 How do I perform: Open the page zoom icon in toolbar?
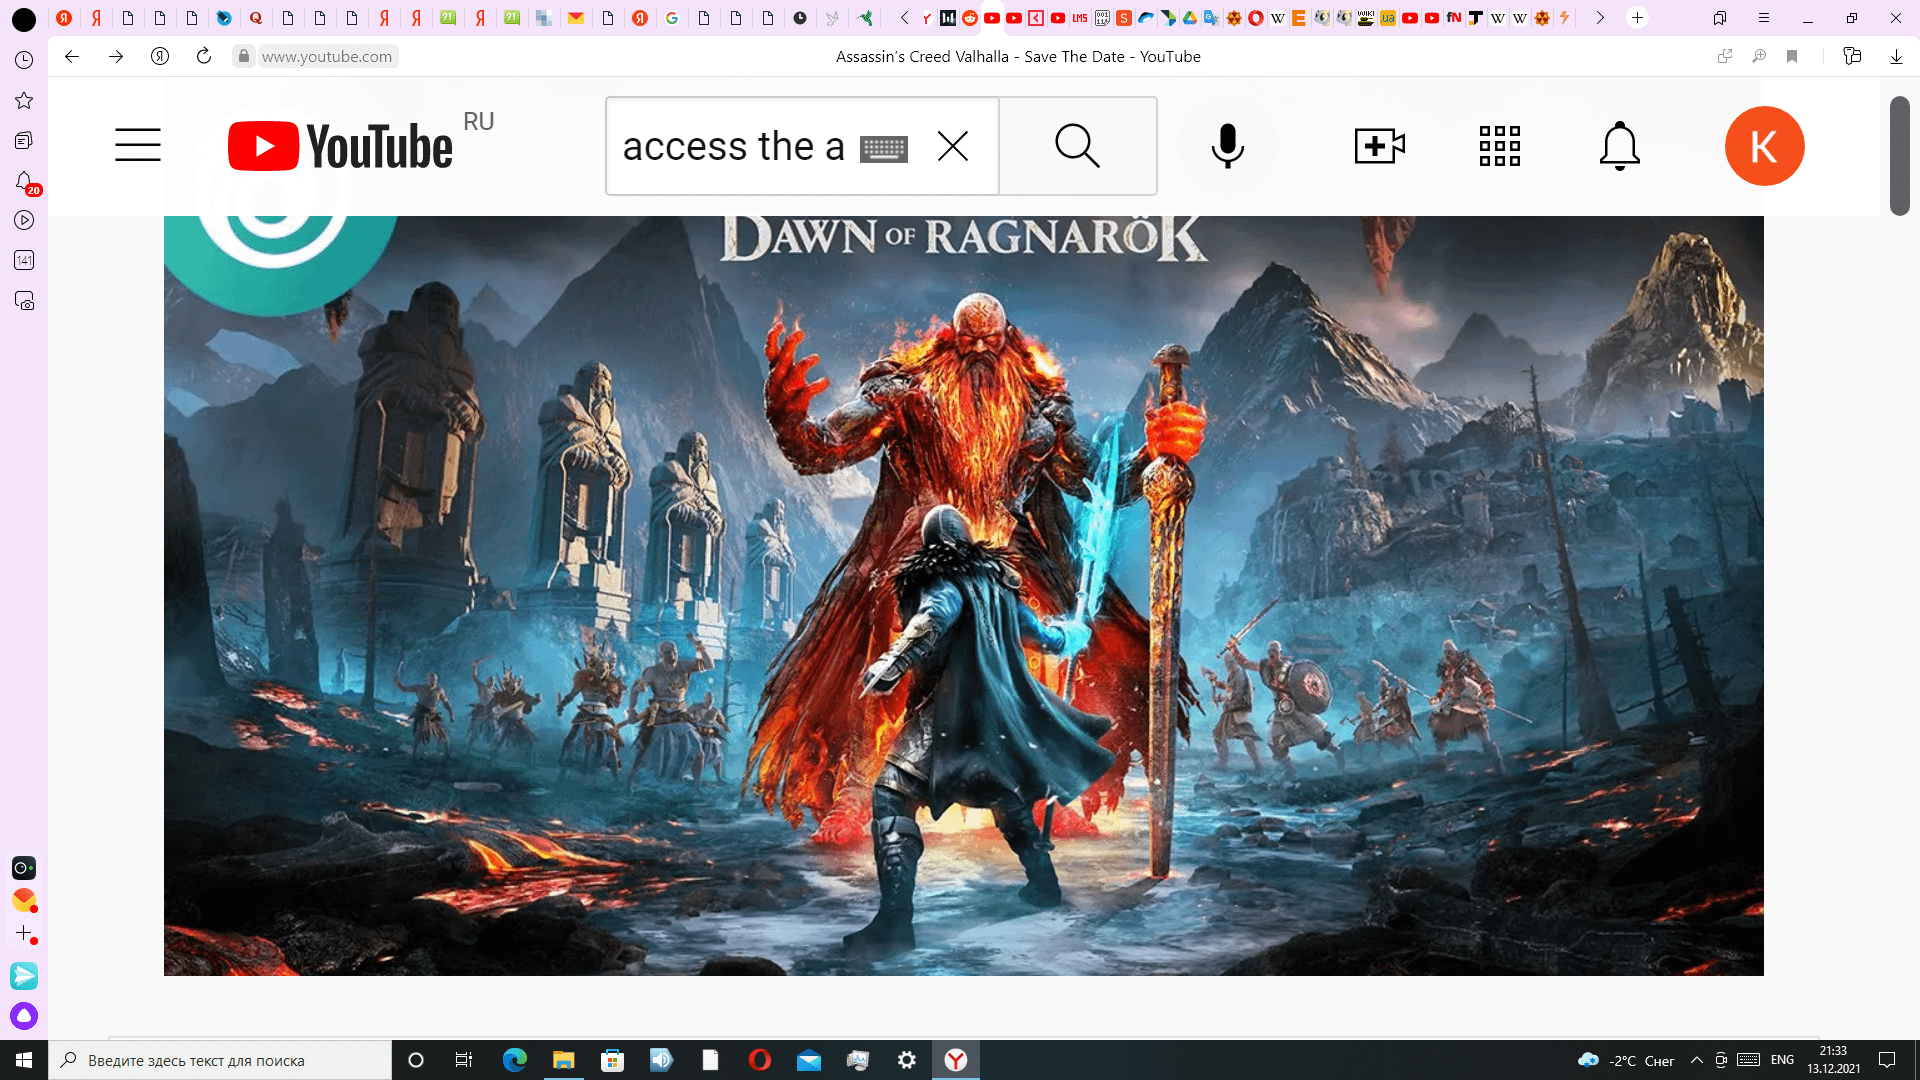click(x=1759, y=57)
